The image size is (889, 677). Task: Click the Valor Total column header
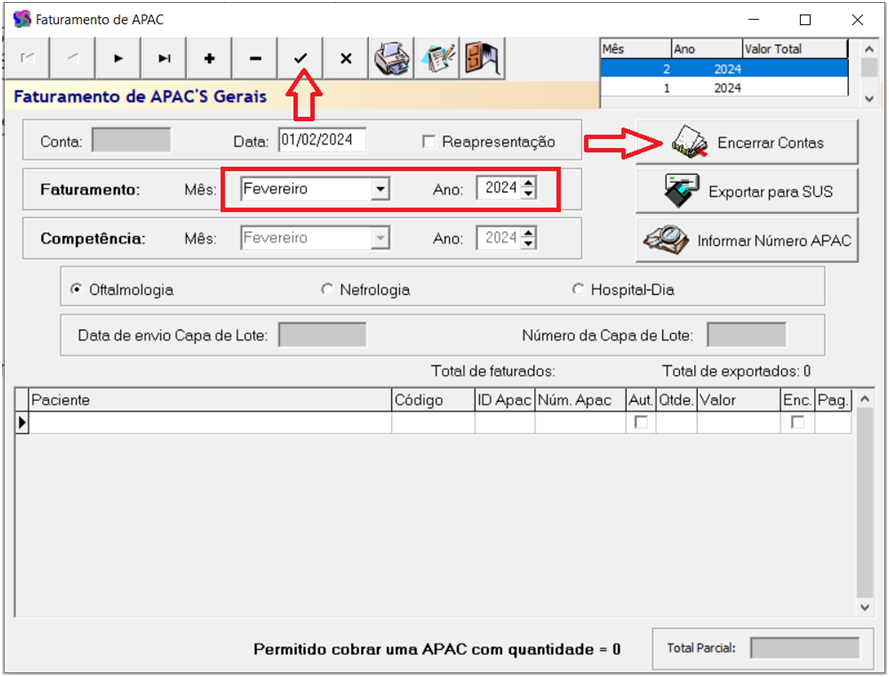[795, 49]
